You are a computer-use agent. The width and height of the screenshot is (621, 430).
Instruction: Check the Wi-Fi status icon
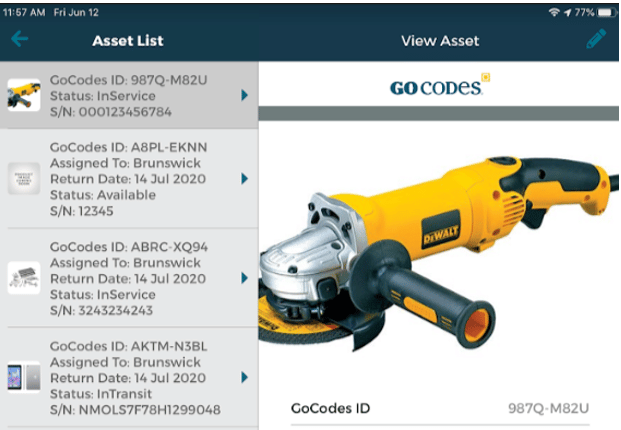[554, 13]
